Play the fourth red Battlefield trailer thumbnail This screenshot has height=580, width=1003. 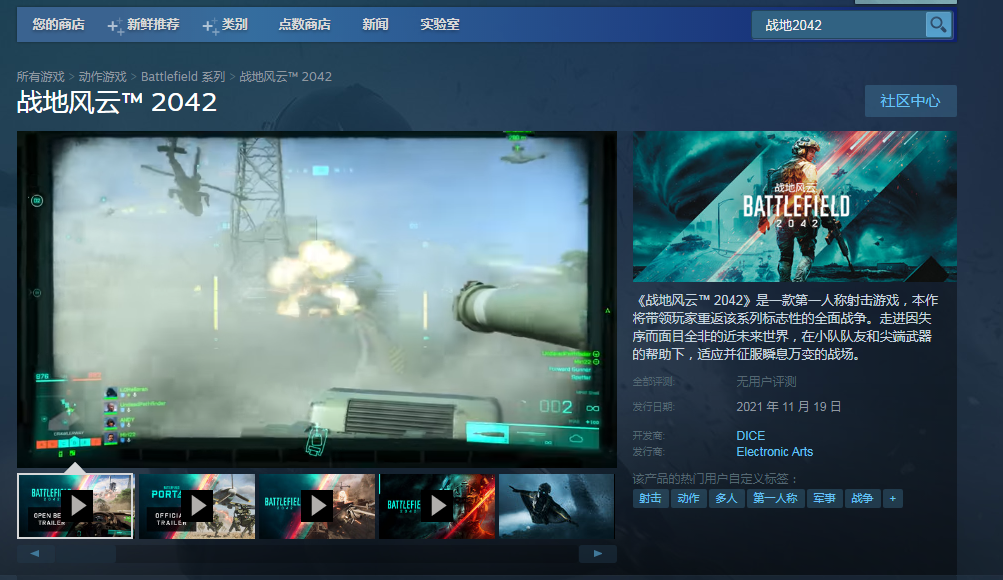[437, 506]
